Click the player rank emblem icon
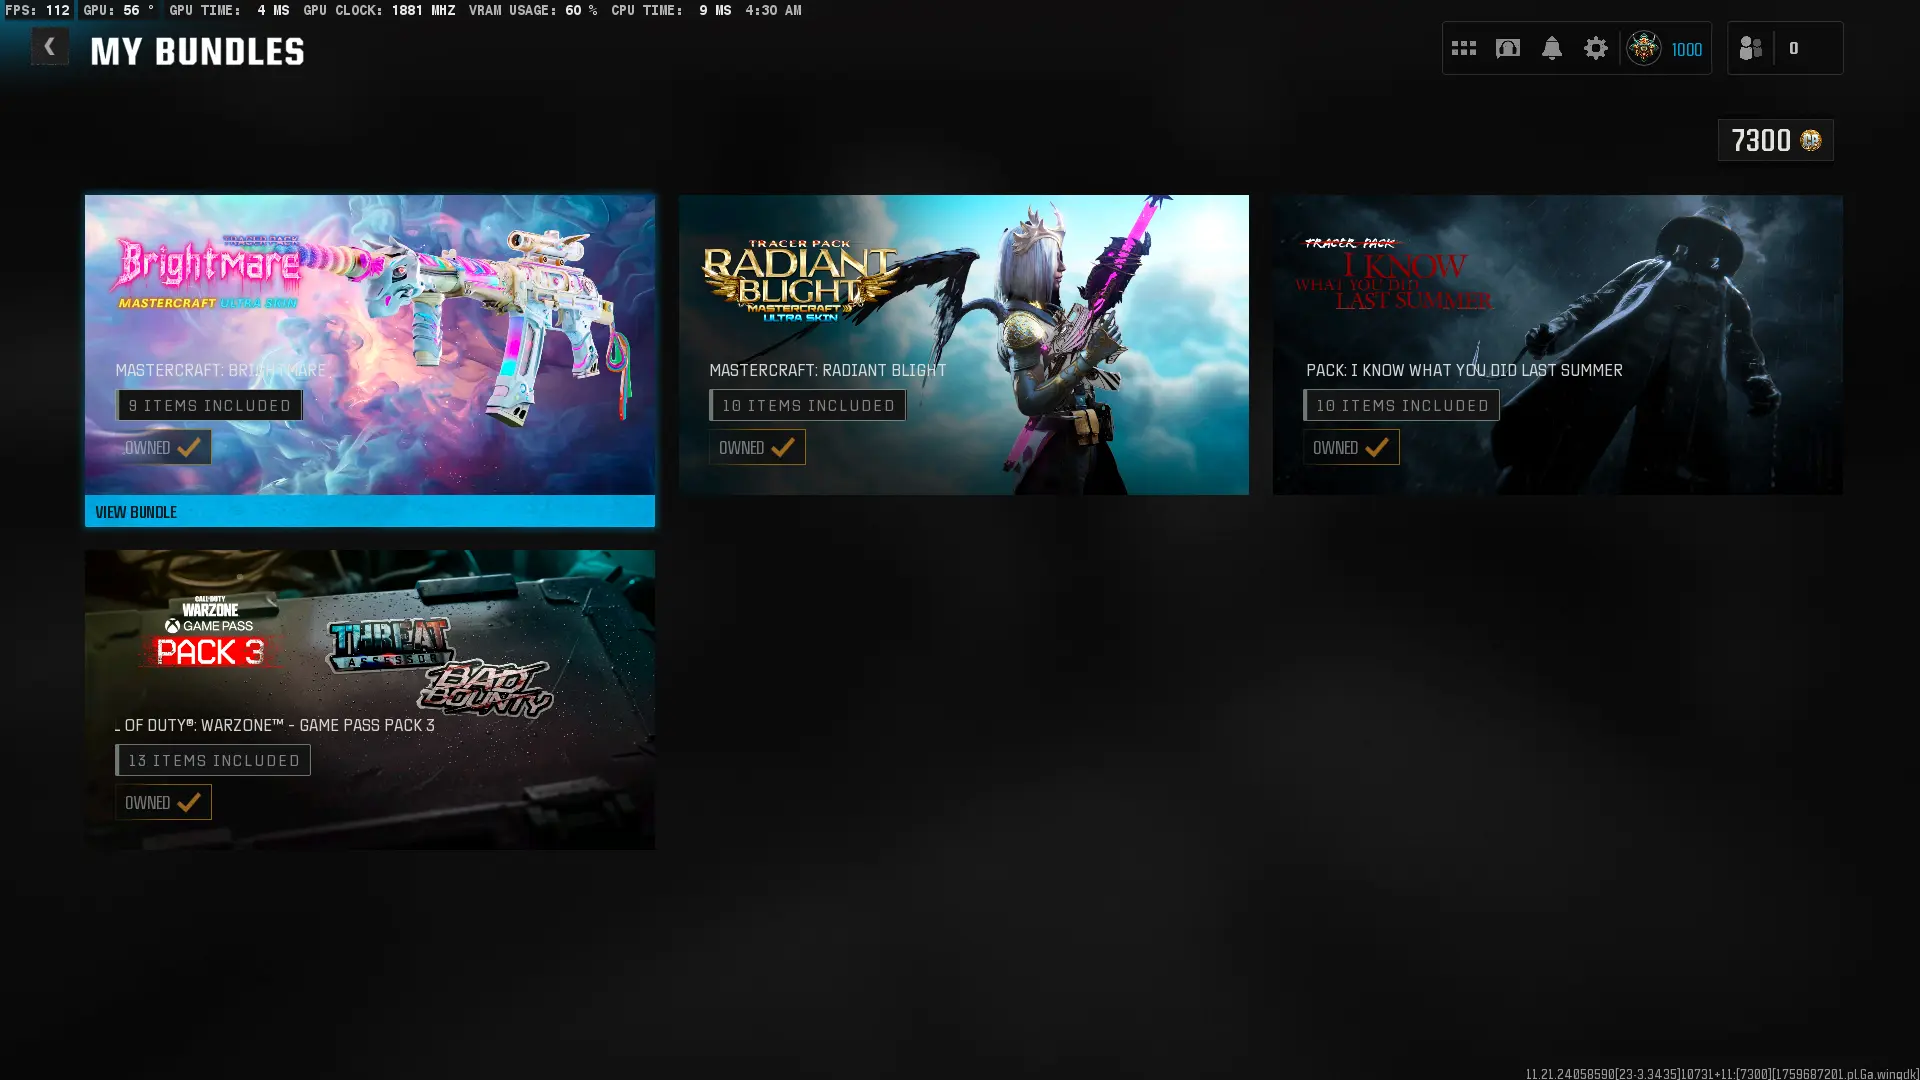 point(1643,48)
